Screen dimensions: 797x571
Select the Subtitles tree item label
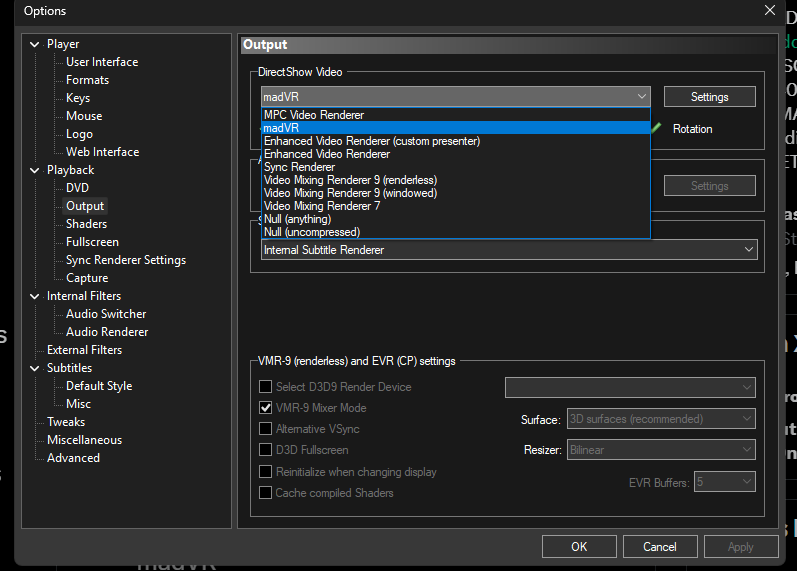[x=69, y=368]
